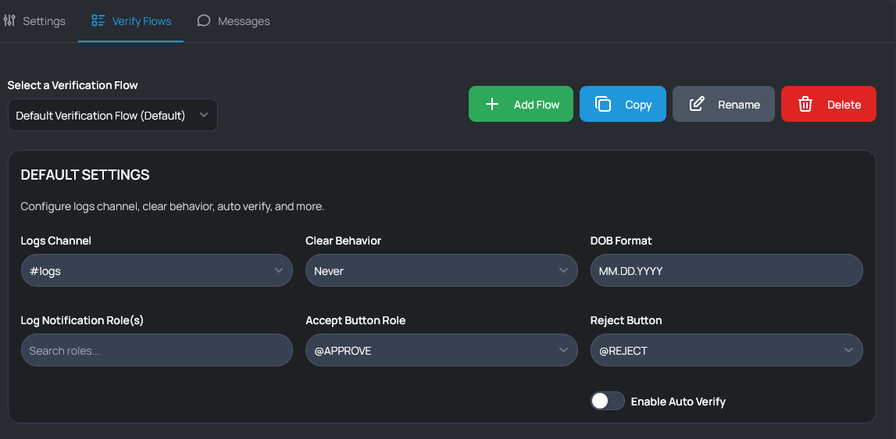Click the pencil icon on Rename button

(697, 104)
